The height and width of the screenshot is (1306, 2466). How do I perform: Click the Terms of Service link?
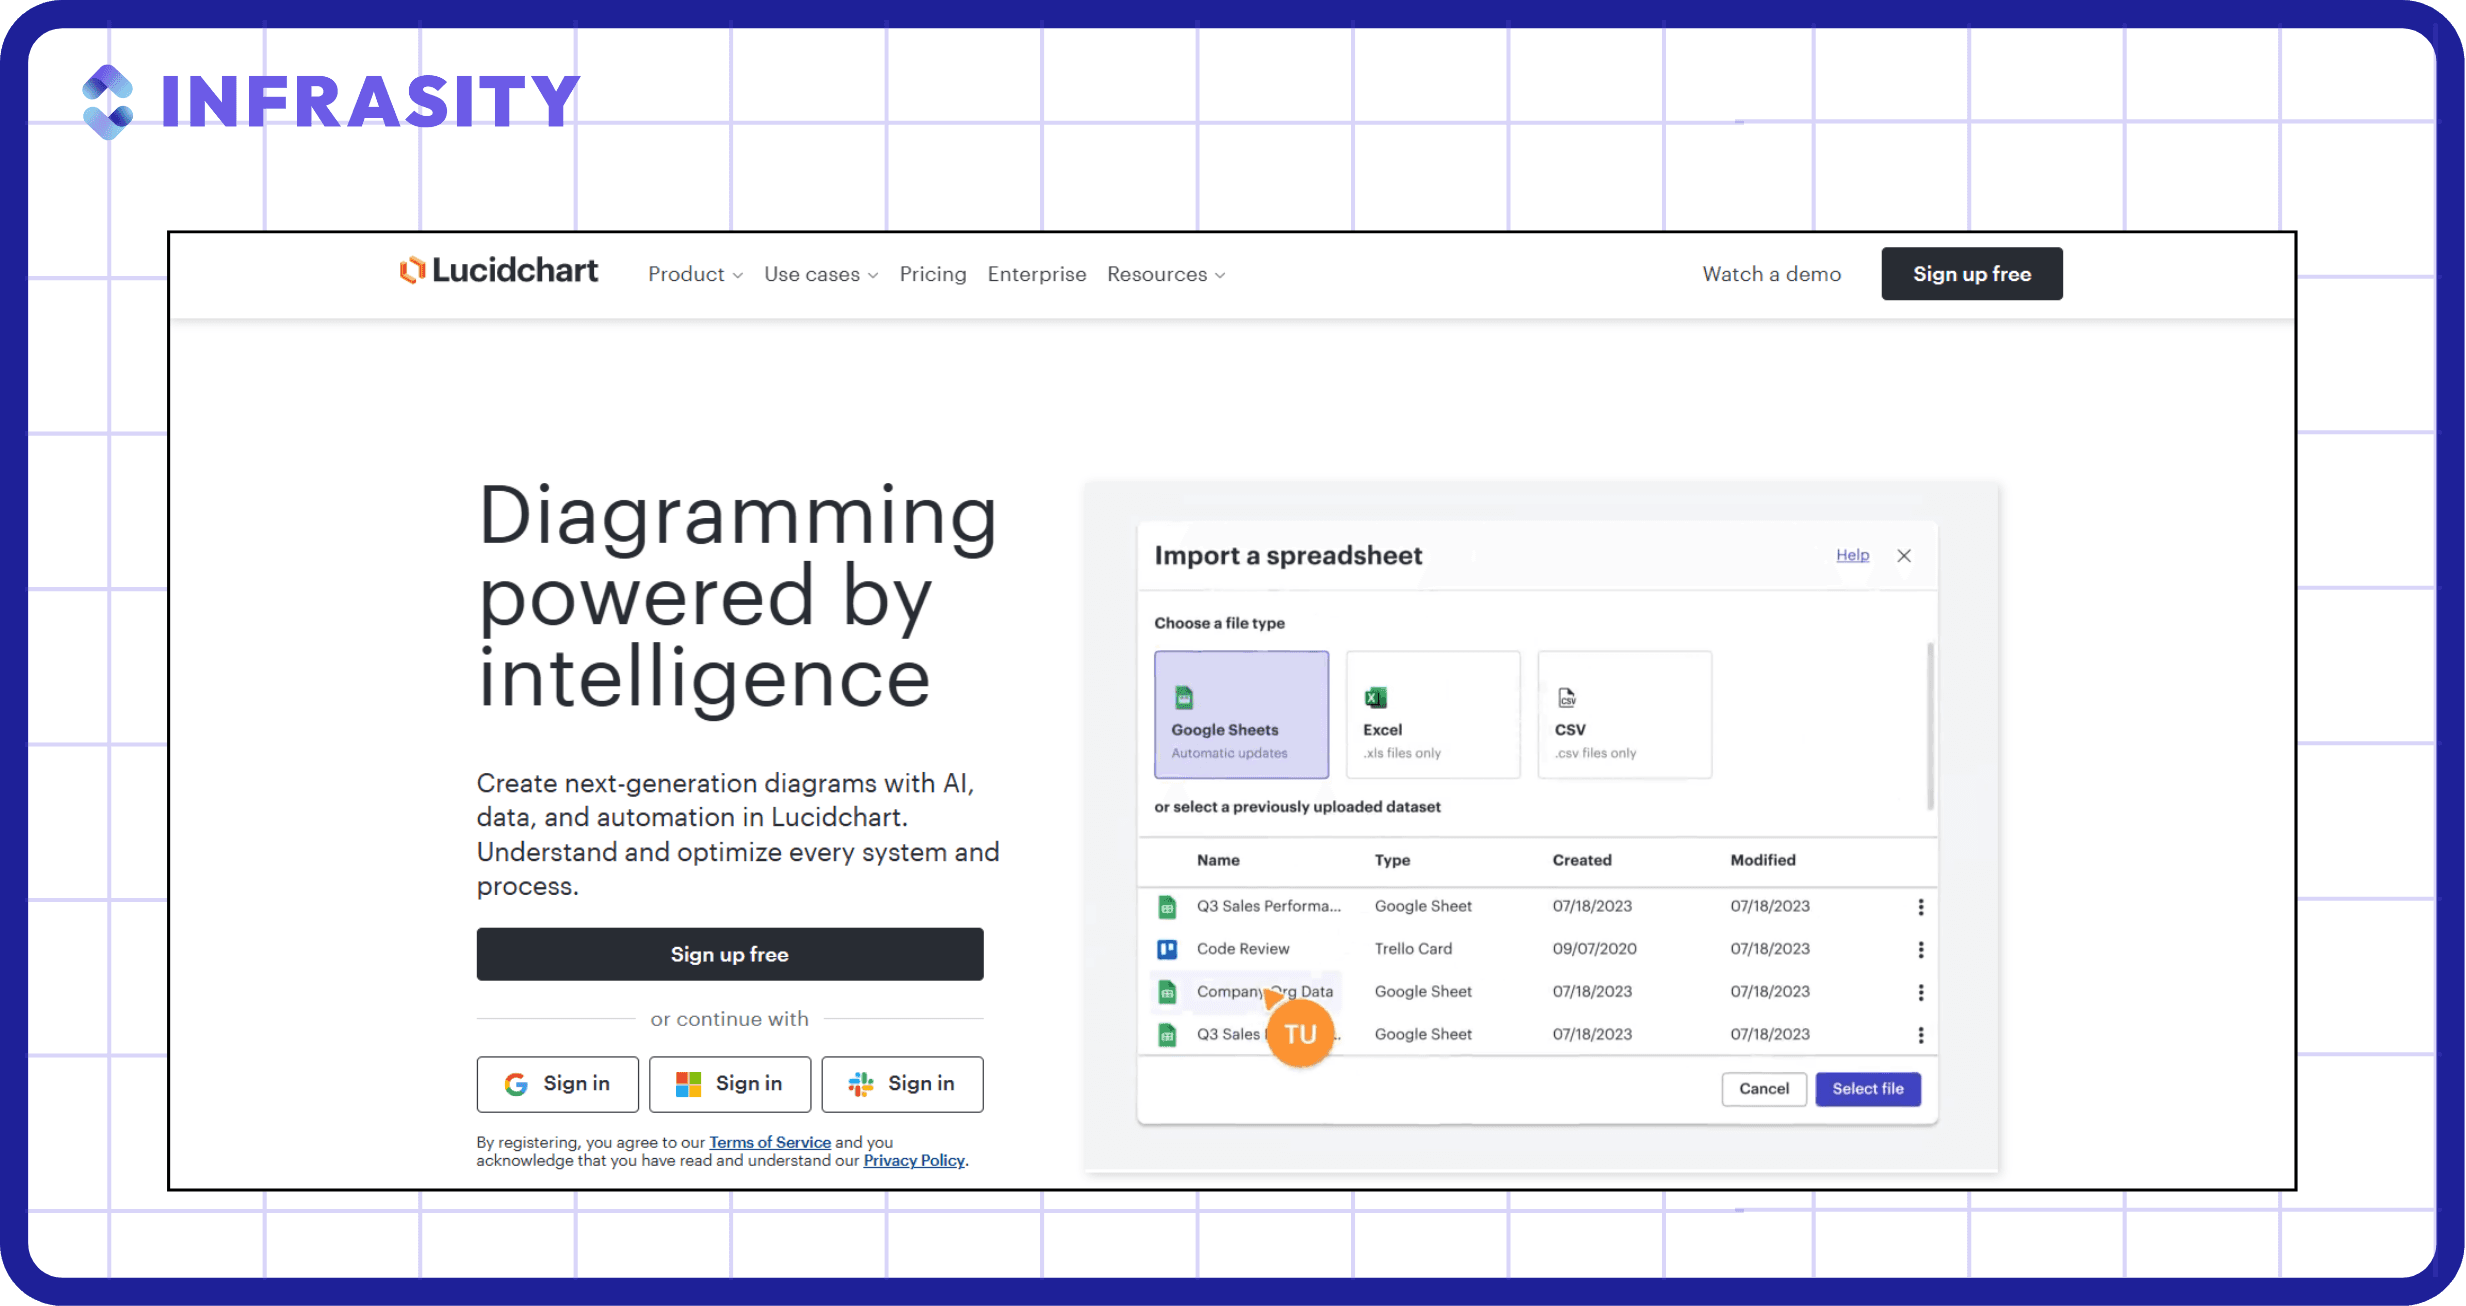point(770,1142)
